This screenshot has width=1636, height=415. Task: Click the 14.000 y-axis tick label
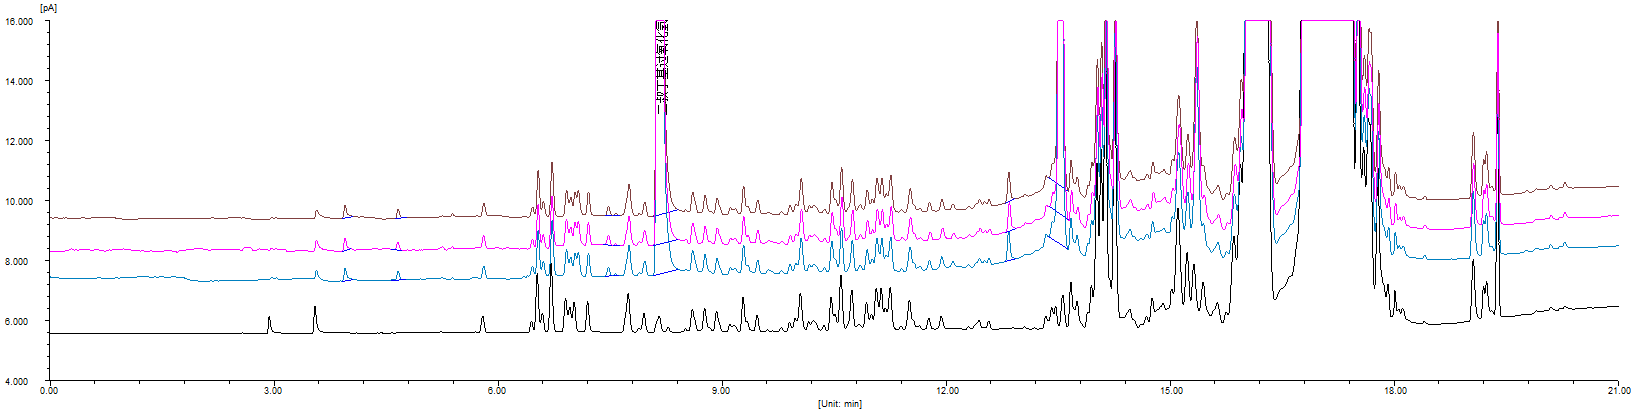20,81
